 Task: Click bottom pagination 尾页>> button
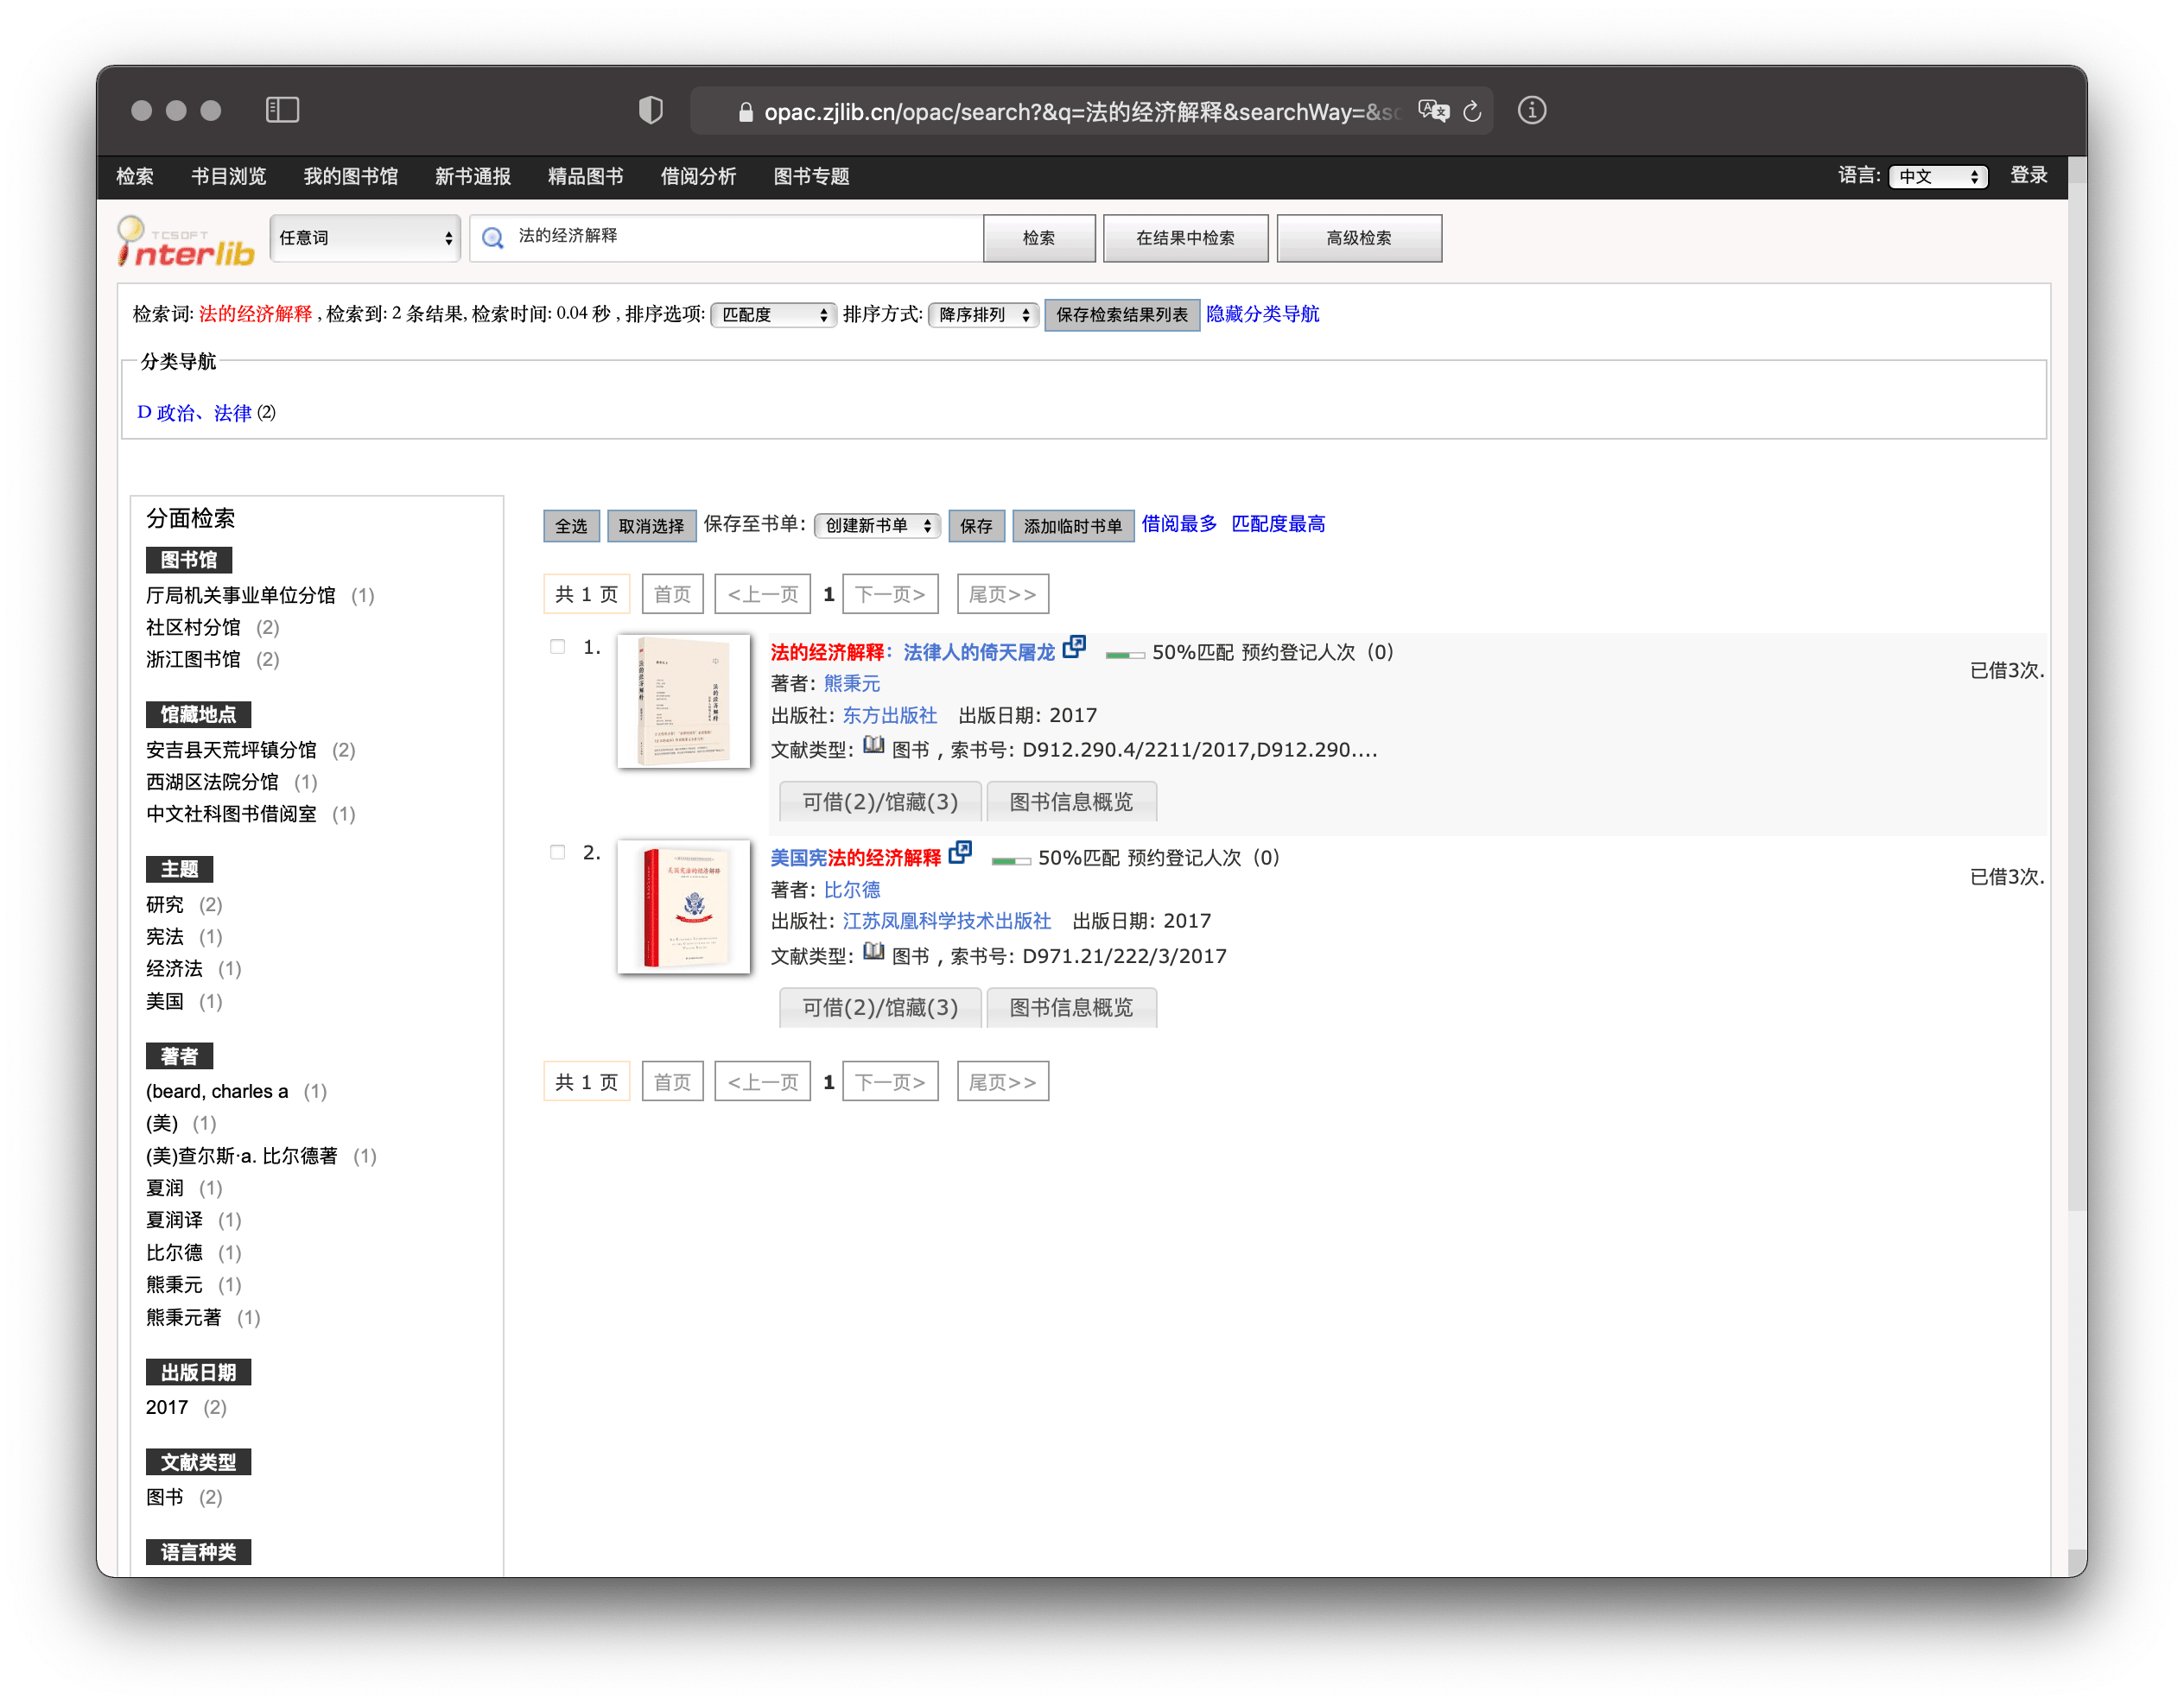[1003, 1083]
